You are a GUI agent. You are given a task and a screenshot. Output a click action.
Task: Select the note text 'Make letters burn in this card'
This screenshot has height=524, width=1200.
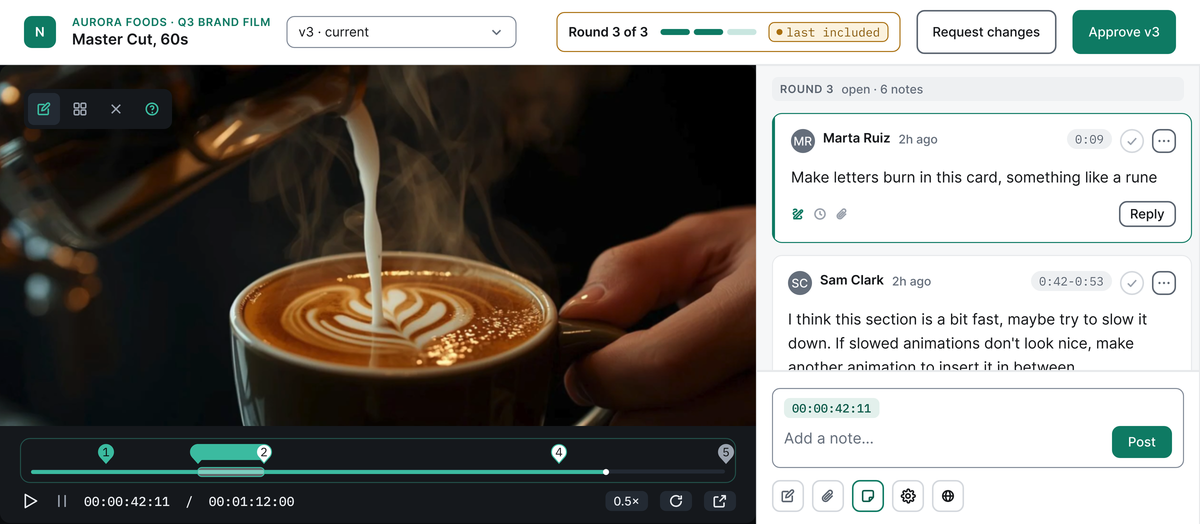(896, 178)
